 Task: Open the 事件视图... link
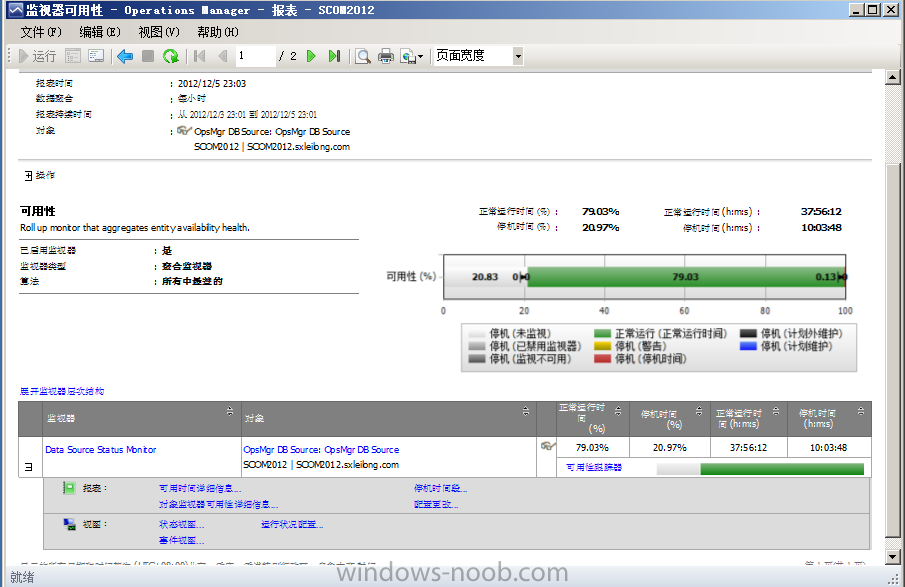(181, 540)
